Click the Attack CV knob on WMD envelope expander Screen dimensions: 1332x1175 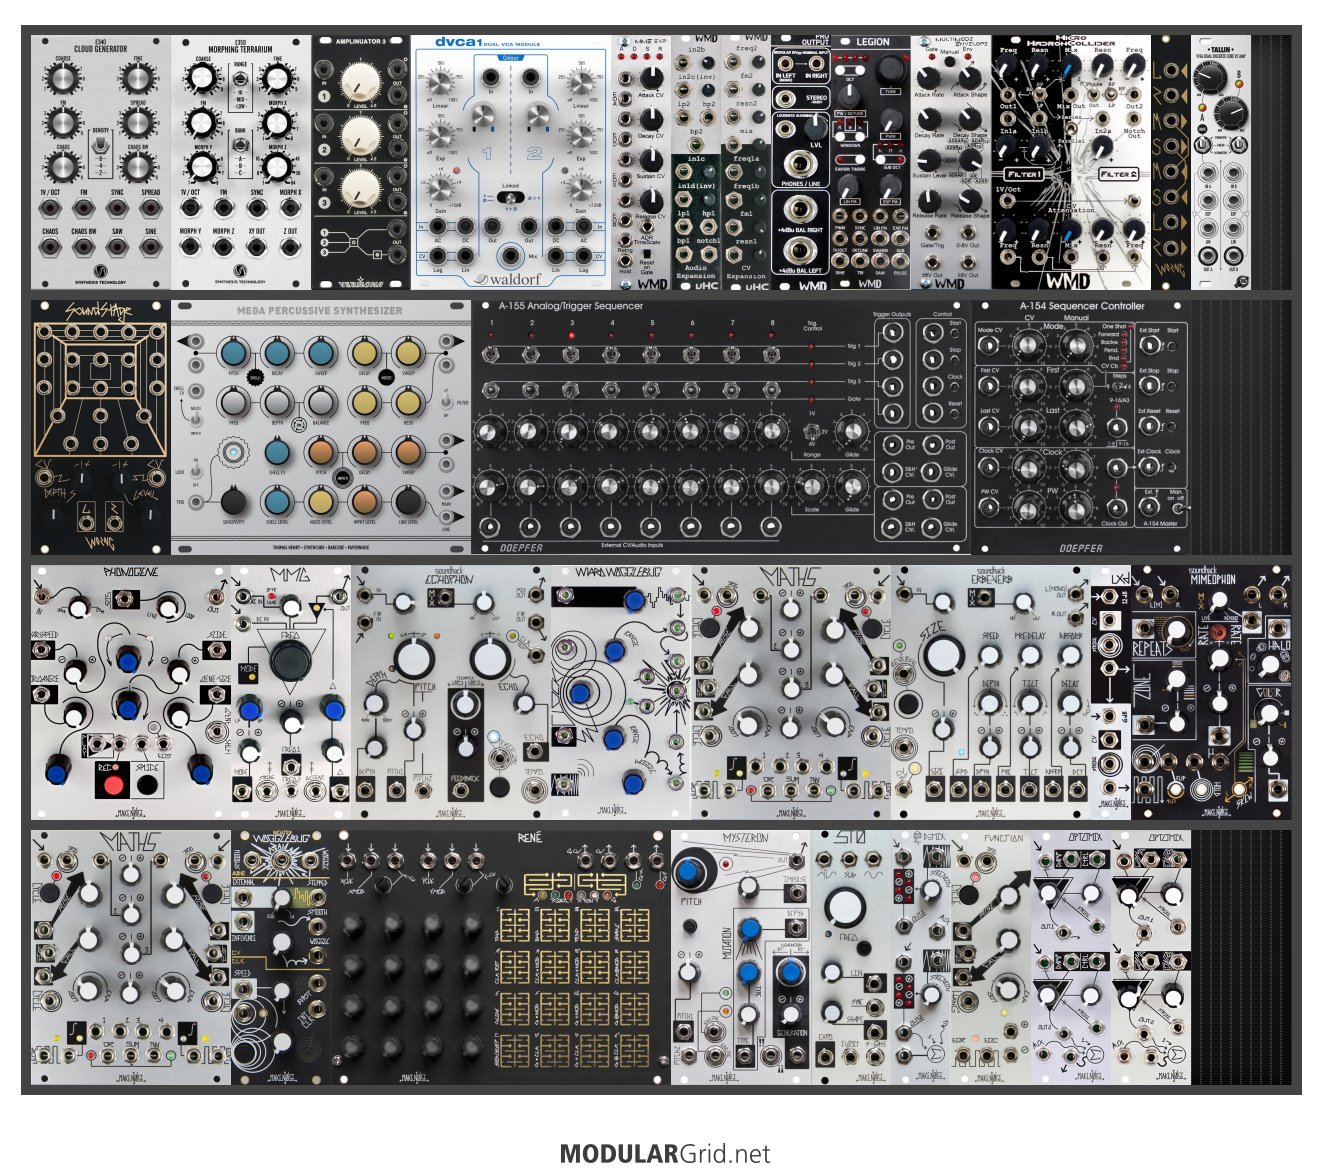click(651, 78)
